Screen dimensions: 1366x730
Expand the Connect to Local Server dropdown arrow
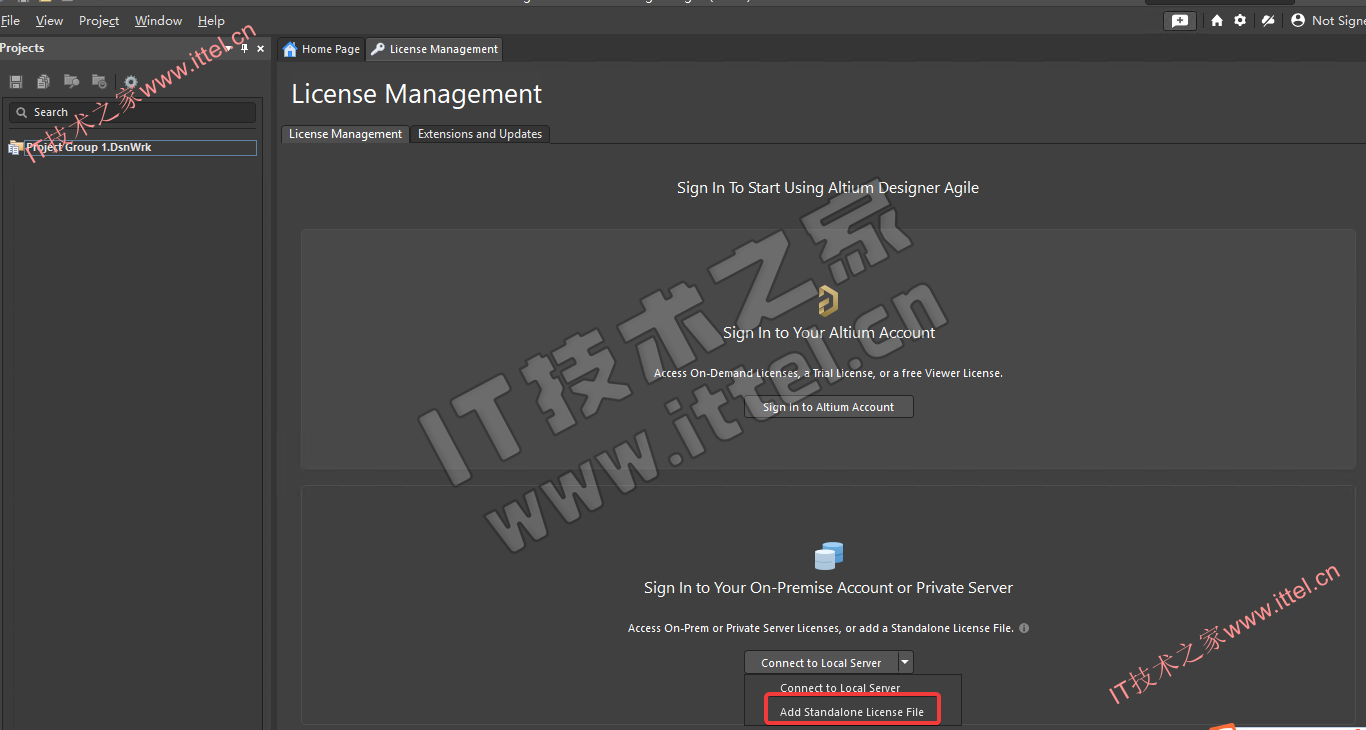905,662
